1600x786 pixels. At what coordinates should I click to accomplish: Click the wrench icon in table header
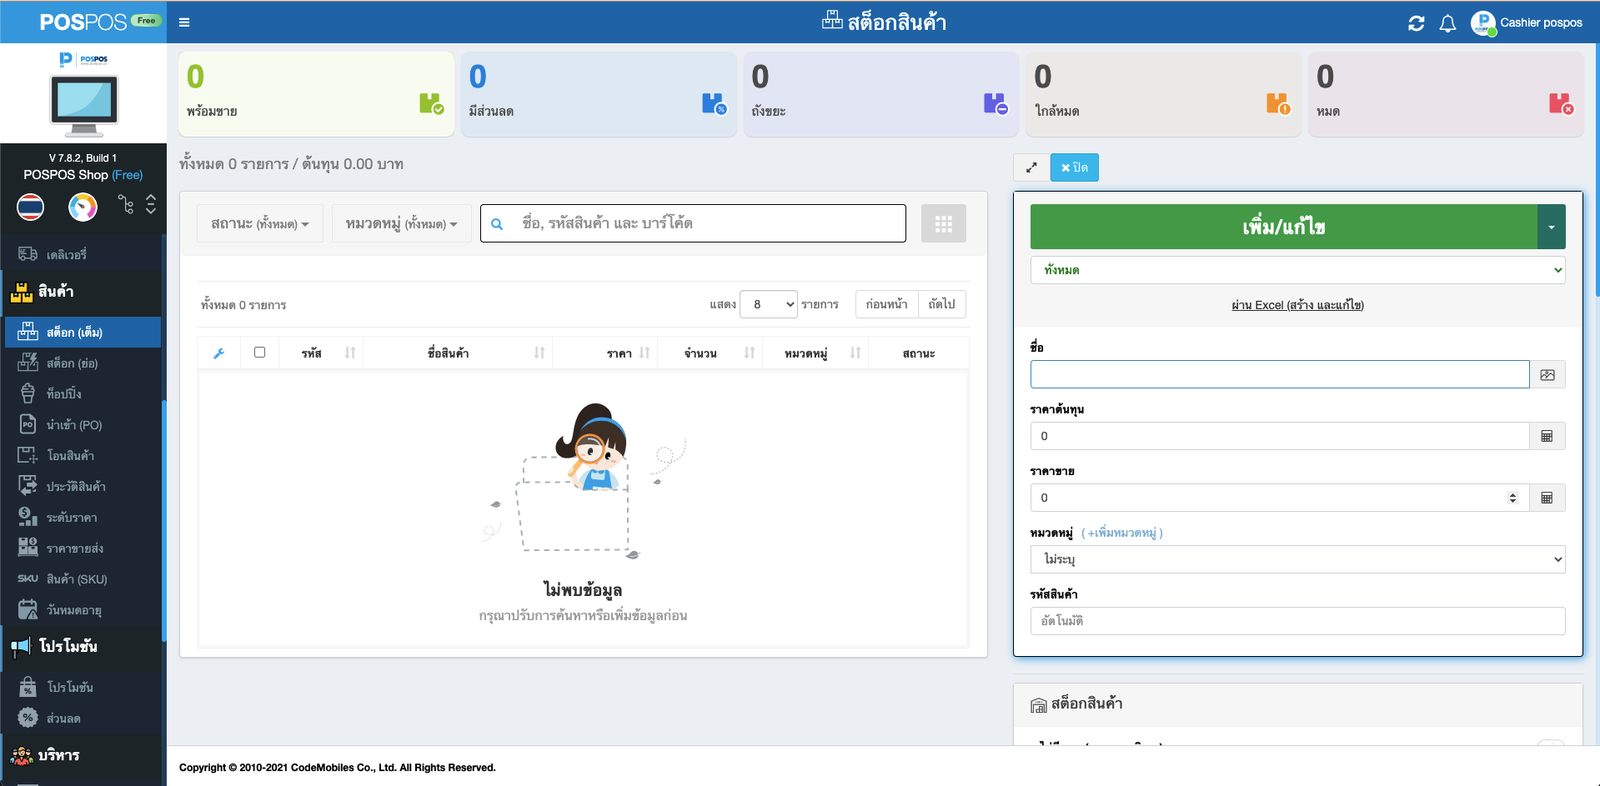[x=219, y=353]
